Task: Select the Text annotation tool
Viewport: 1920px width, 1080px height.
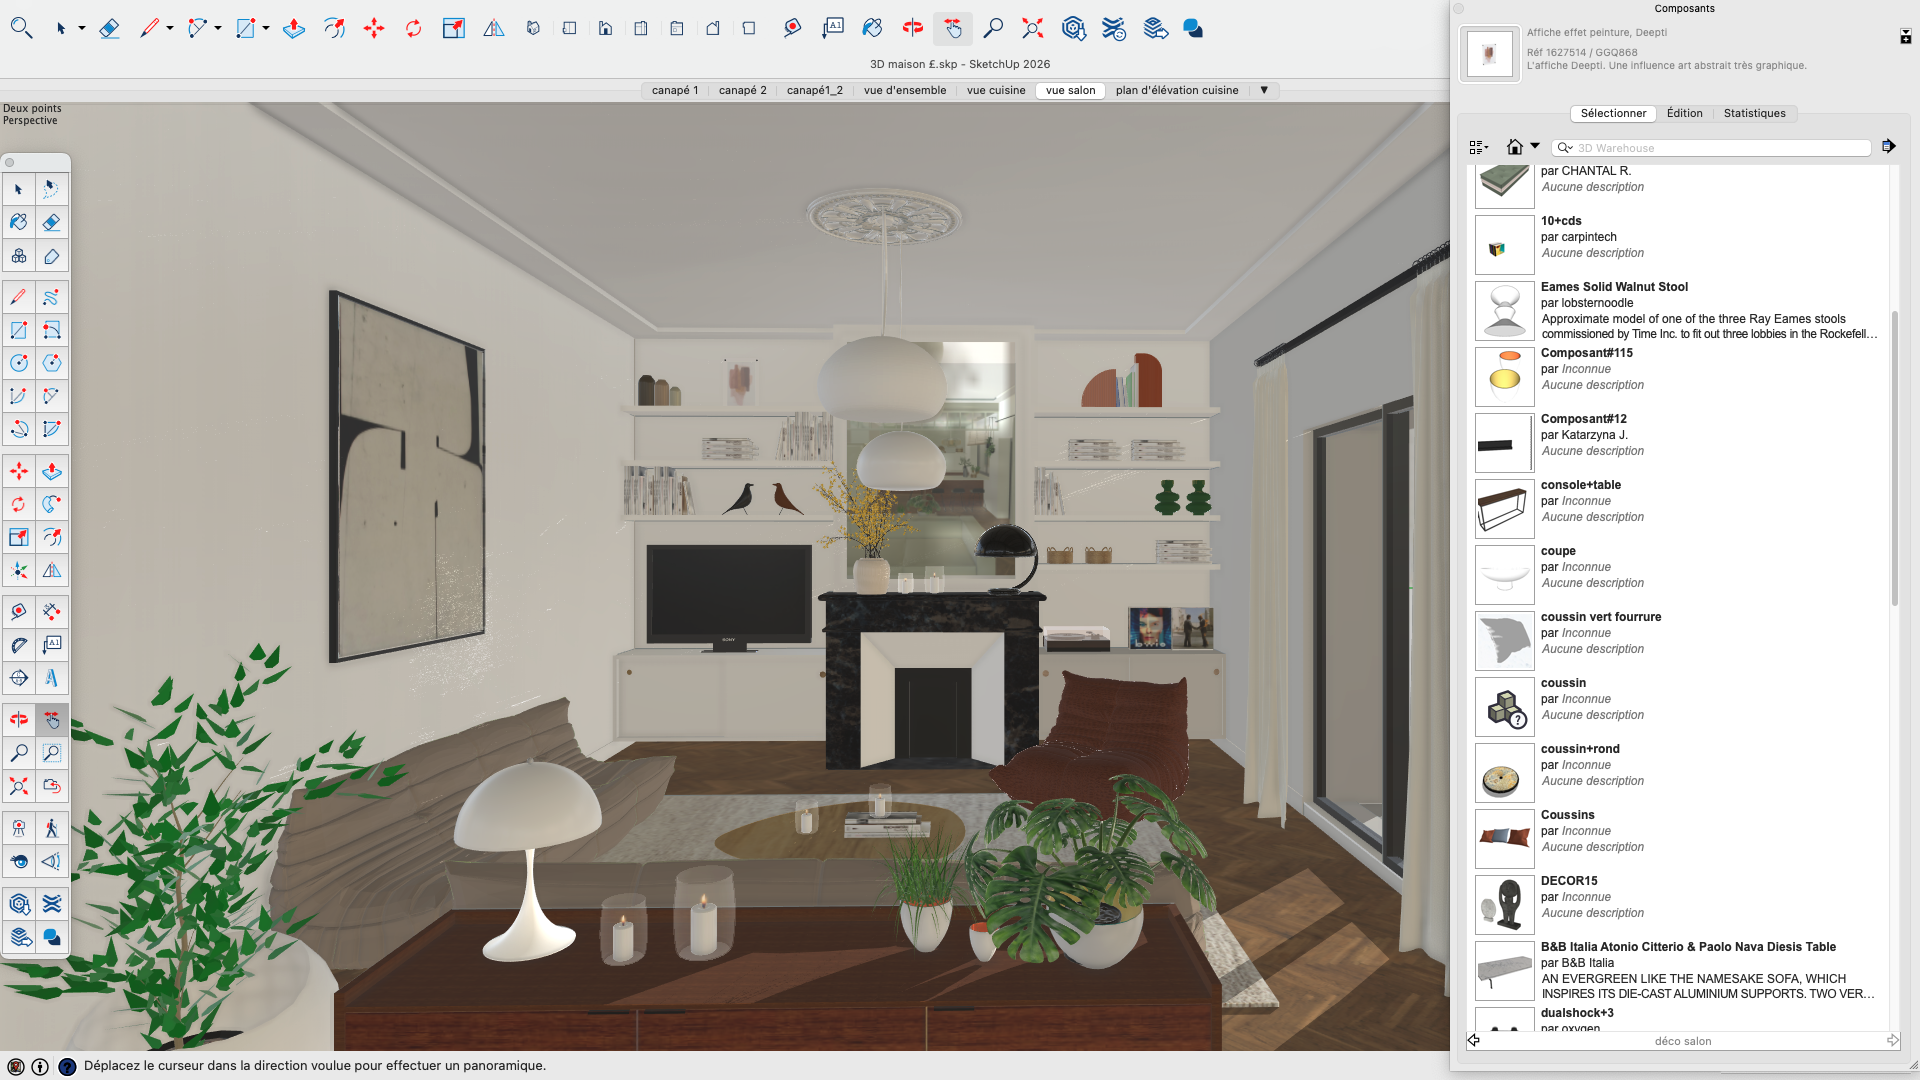Action: click(x=834, y=28)
